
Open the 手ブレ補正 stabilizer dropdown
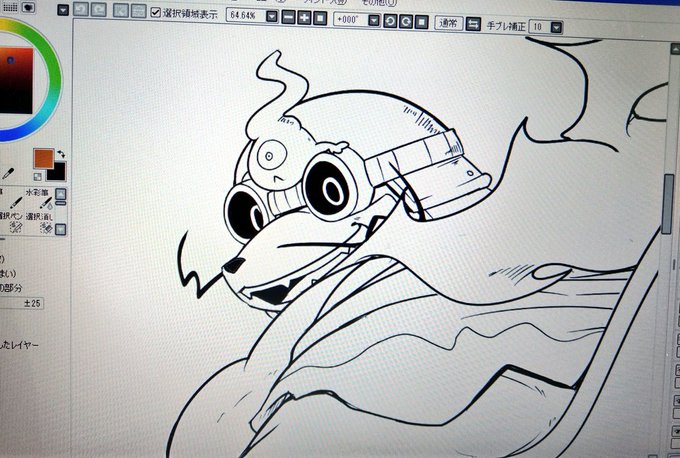click(x=556, y=27)
